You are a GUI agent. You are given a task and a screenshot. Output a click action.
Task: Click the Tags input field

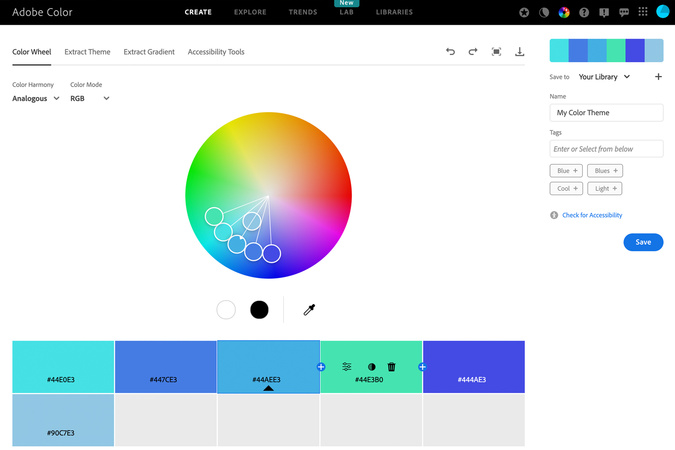pos(606,149)
